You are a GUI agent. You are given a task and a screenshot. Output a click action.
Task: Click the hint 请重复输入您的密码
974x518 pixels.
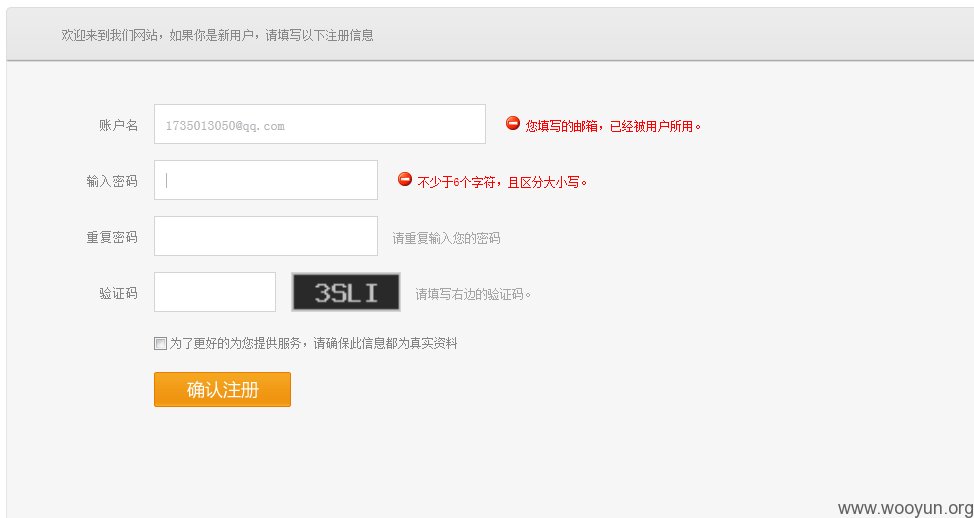coord(446,239)
